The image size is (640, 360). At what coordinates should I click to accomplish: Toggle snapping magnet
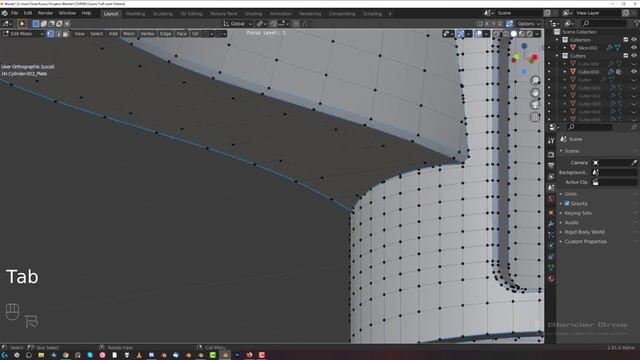point(273,24)
